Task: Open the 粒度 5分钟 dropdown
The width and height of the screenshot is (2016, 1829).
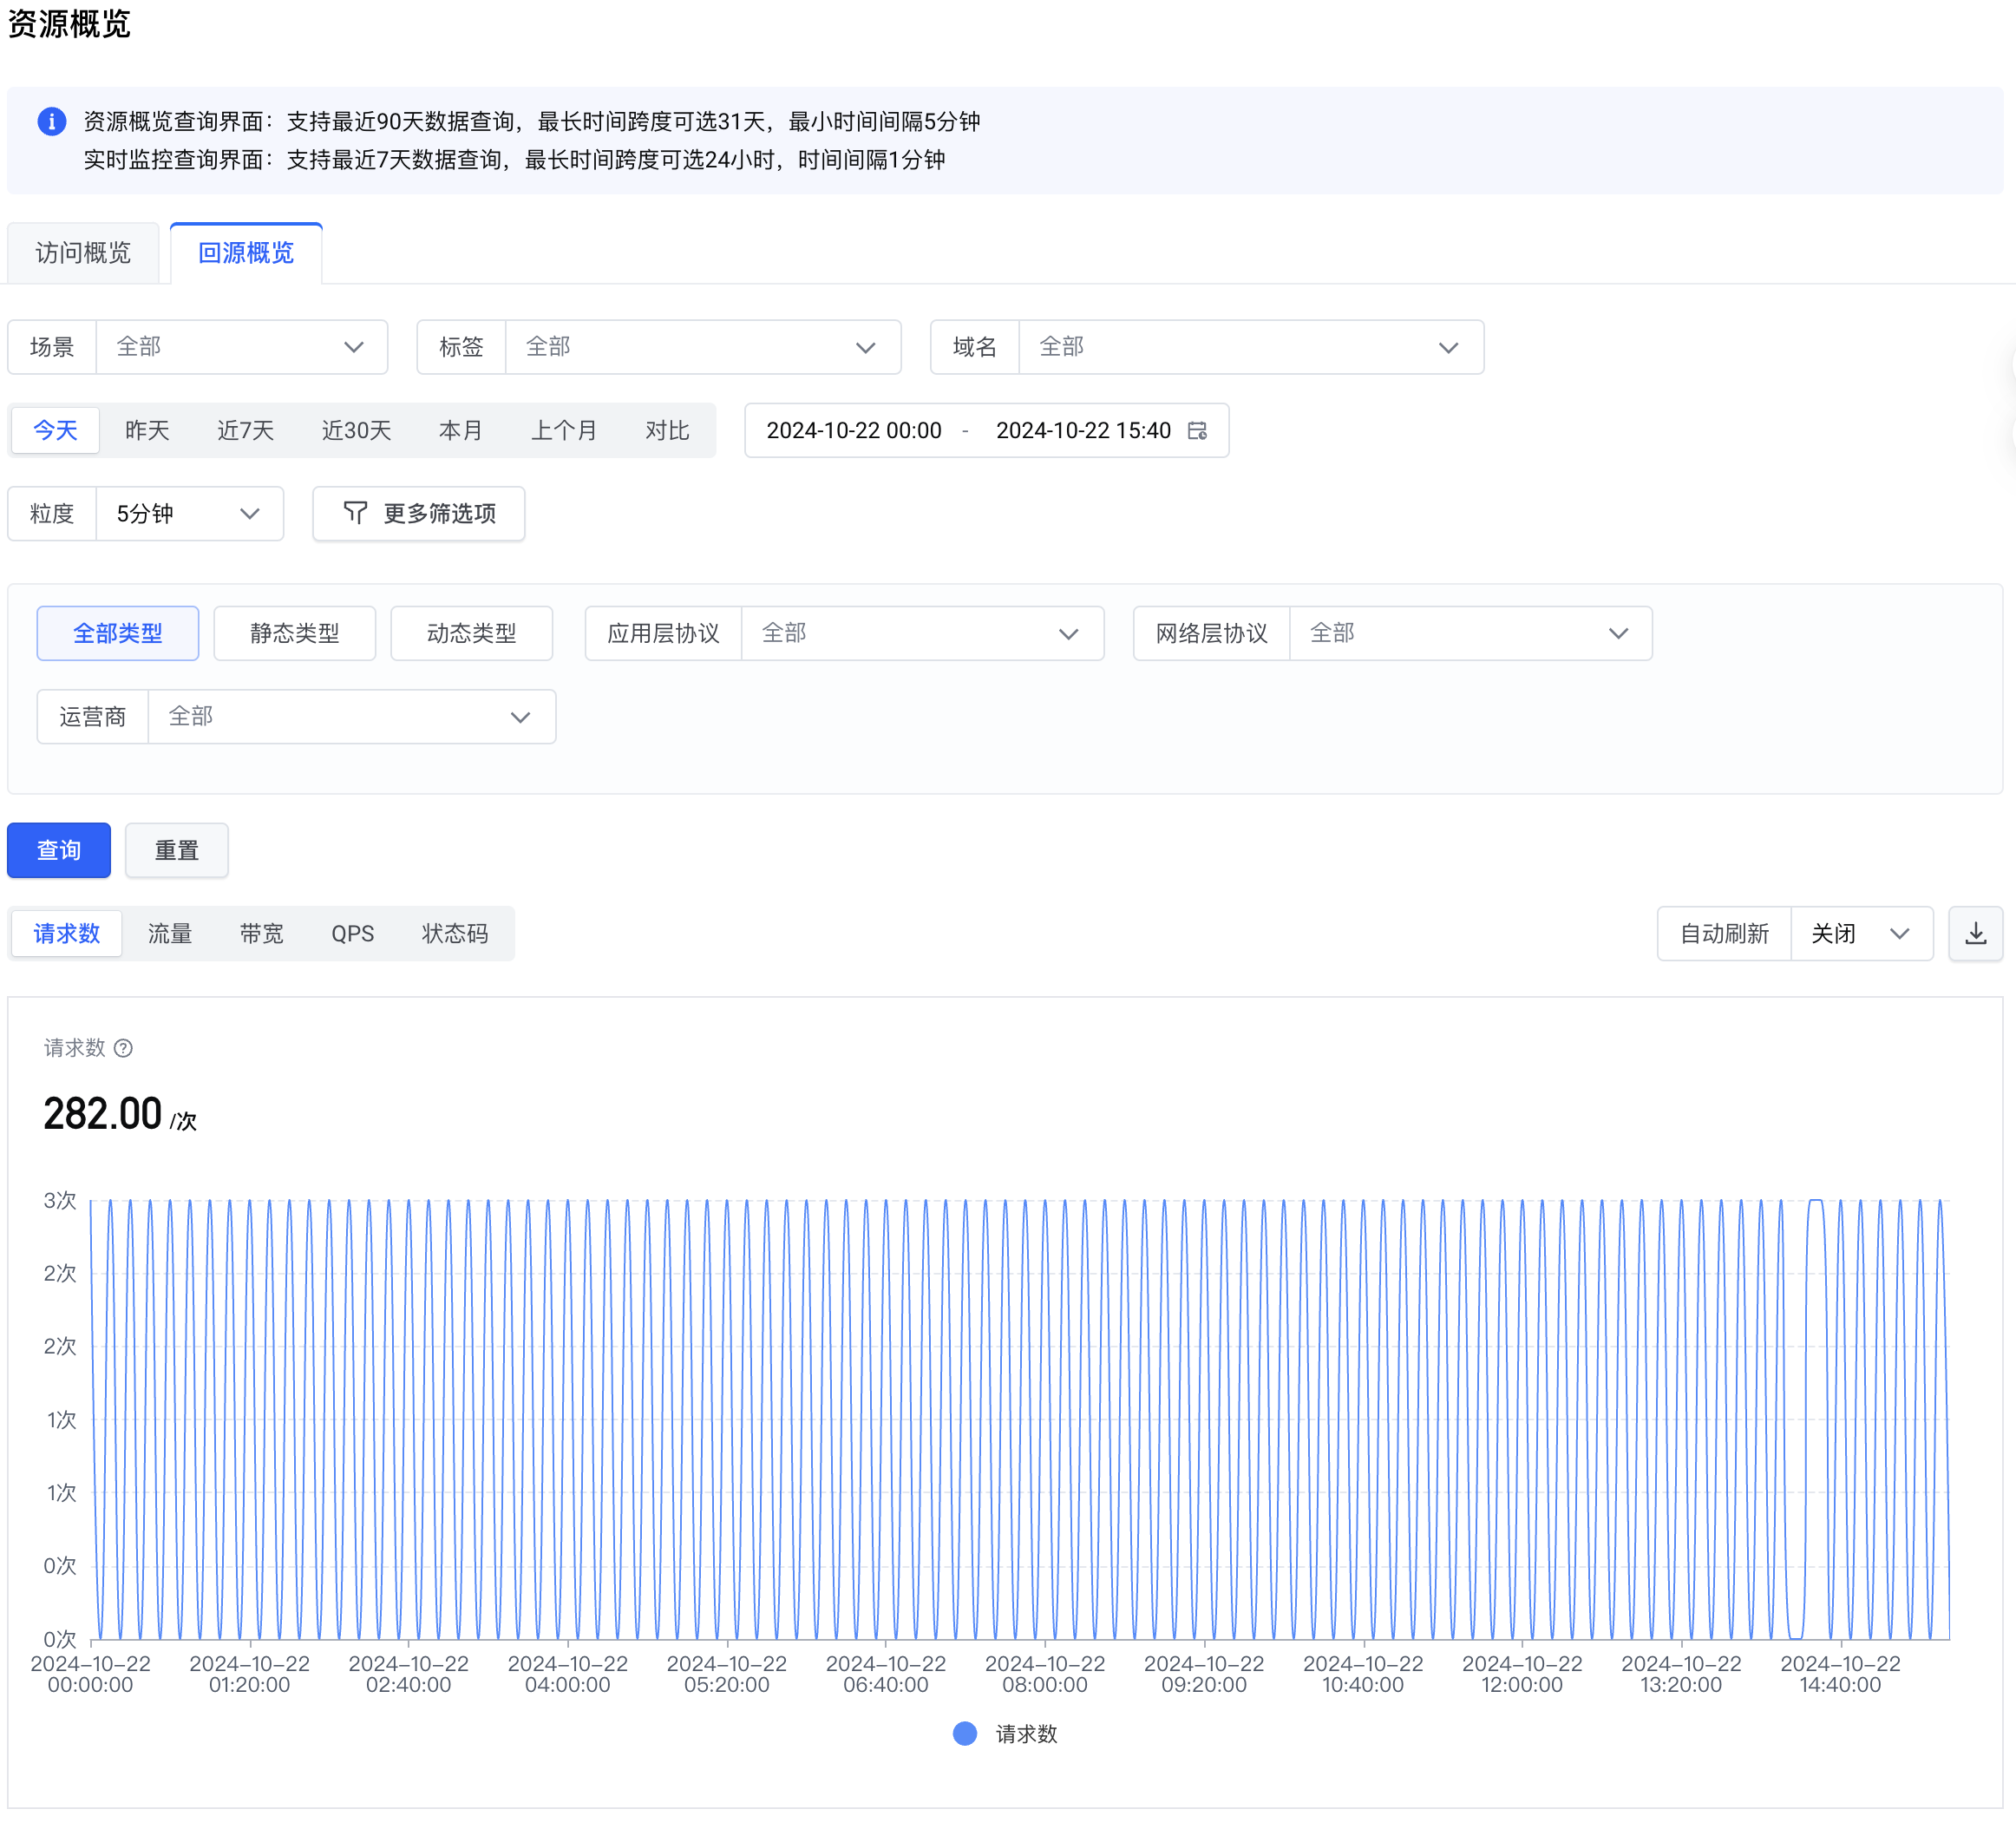Action: coord(146,514)
